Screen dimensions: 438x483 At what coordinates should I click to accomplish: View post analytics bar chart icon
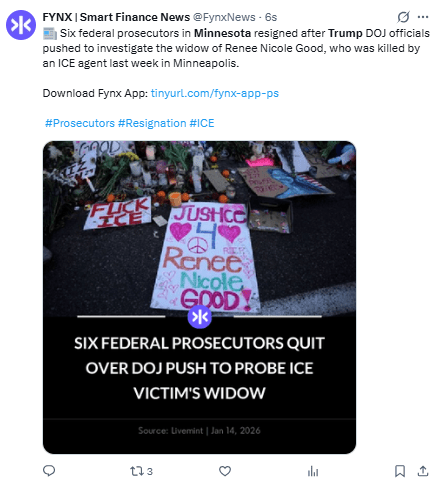click(313, 471)
